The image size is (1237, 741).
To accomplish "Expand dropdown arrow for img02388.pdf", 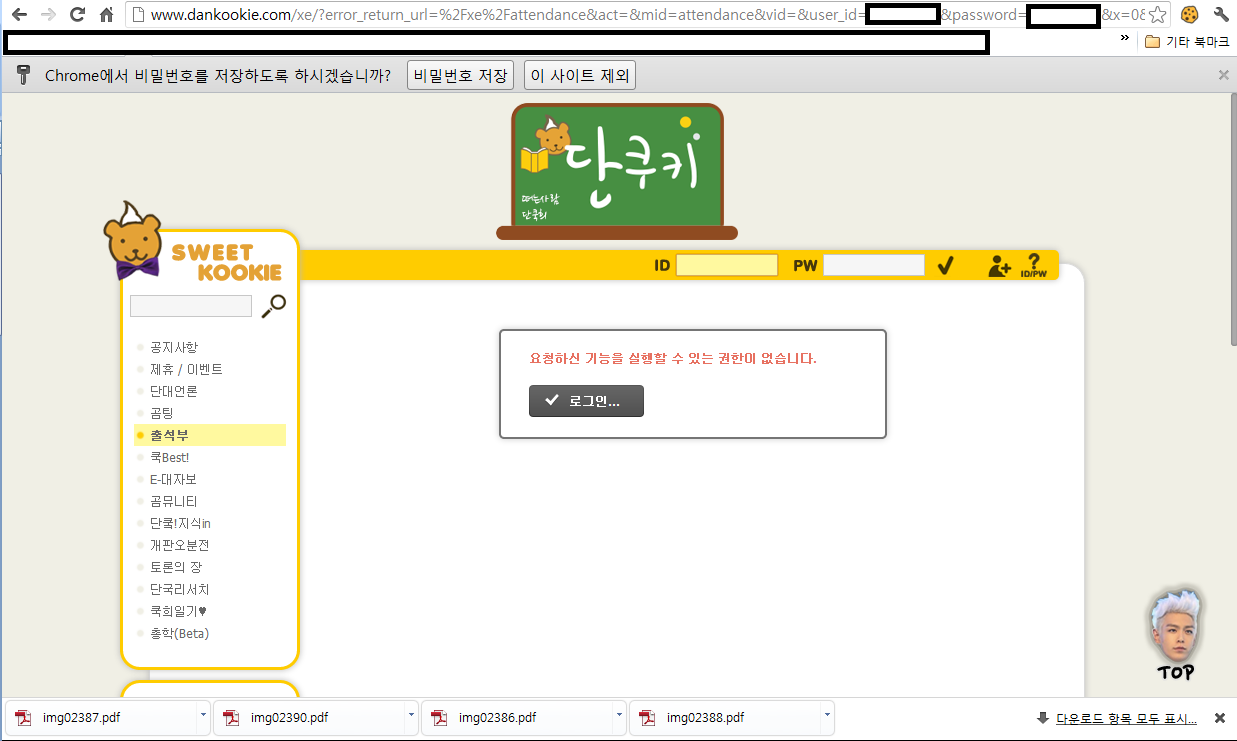I will [x=827, y=717].
